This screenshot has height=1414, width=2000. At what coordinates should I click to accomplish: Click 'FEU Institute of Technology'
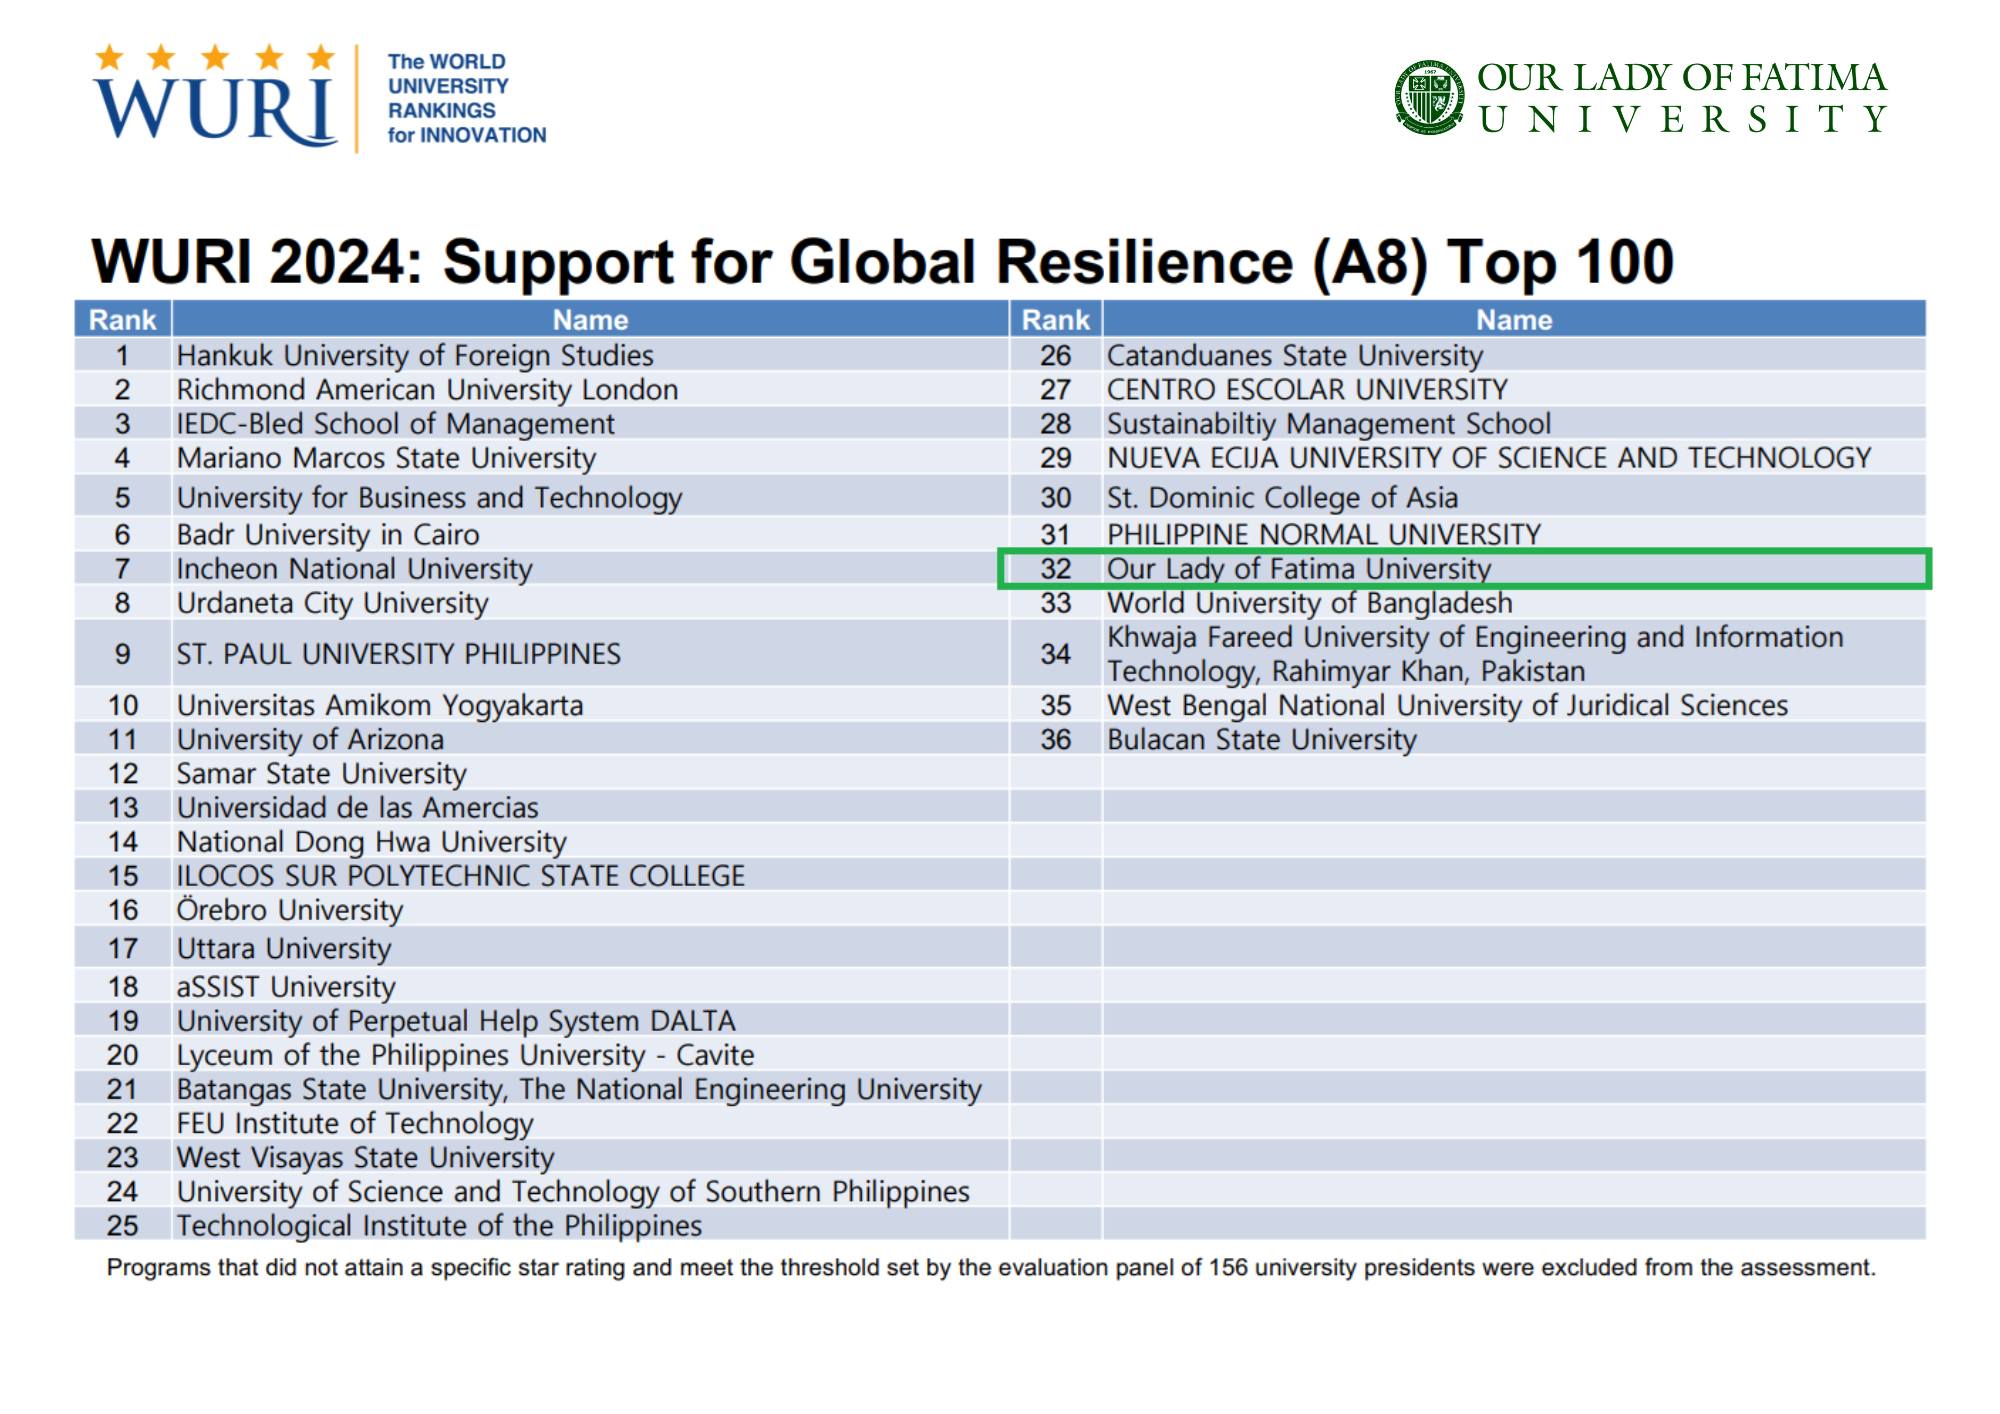tap(355, 1123)
